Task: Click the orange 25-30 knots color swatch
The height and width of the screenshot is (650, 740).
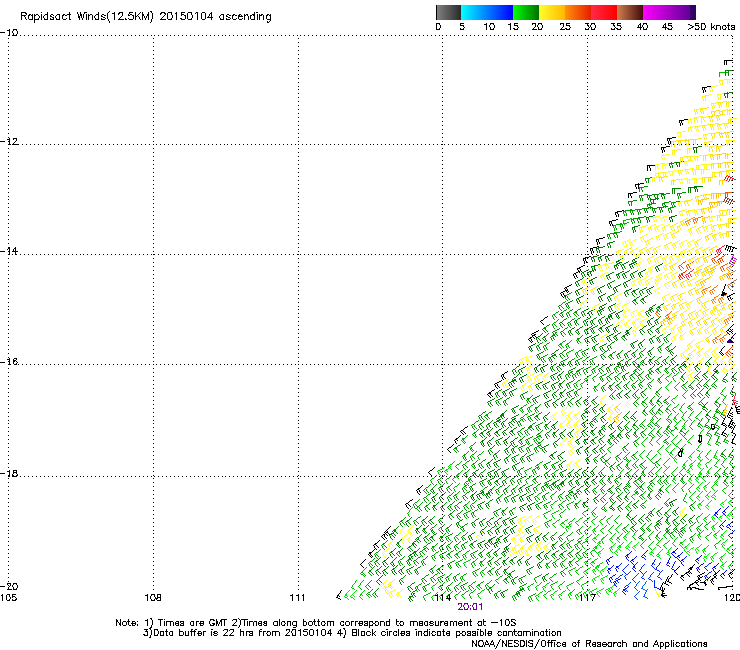Action: click(578, 12)
